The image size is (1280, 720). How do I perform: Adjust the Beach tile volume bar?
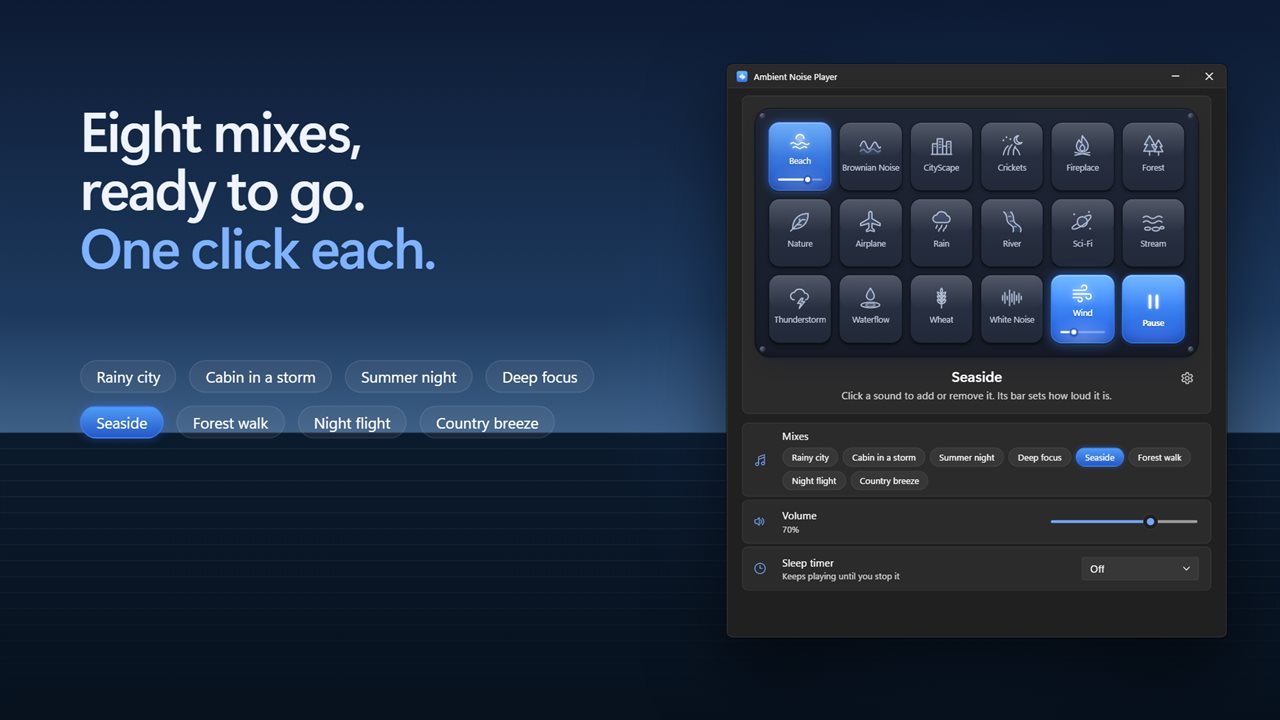click(800, 179)
